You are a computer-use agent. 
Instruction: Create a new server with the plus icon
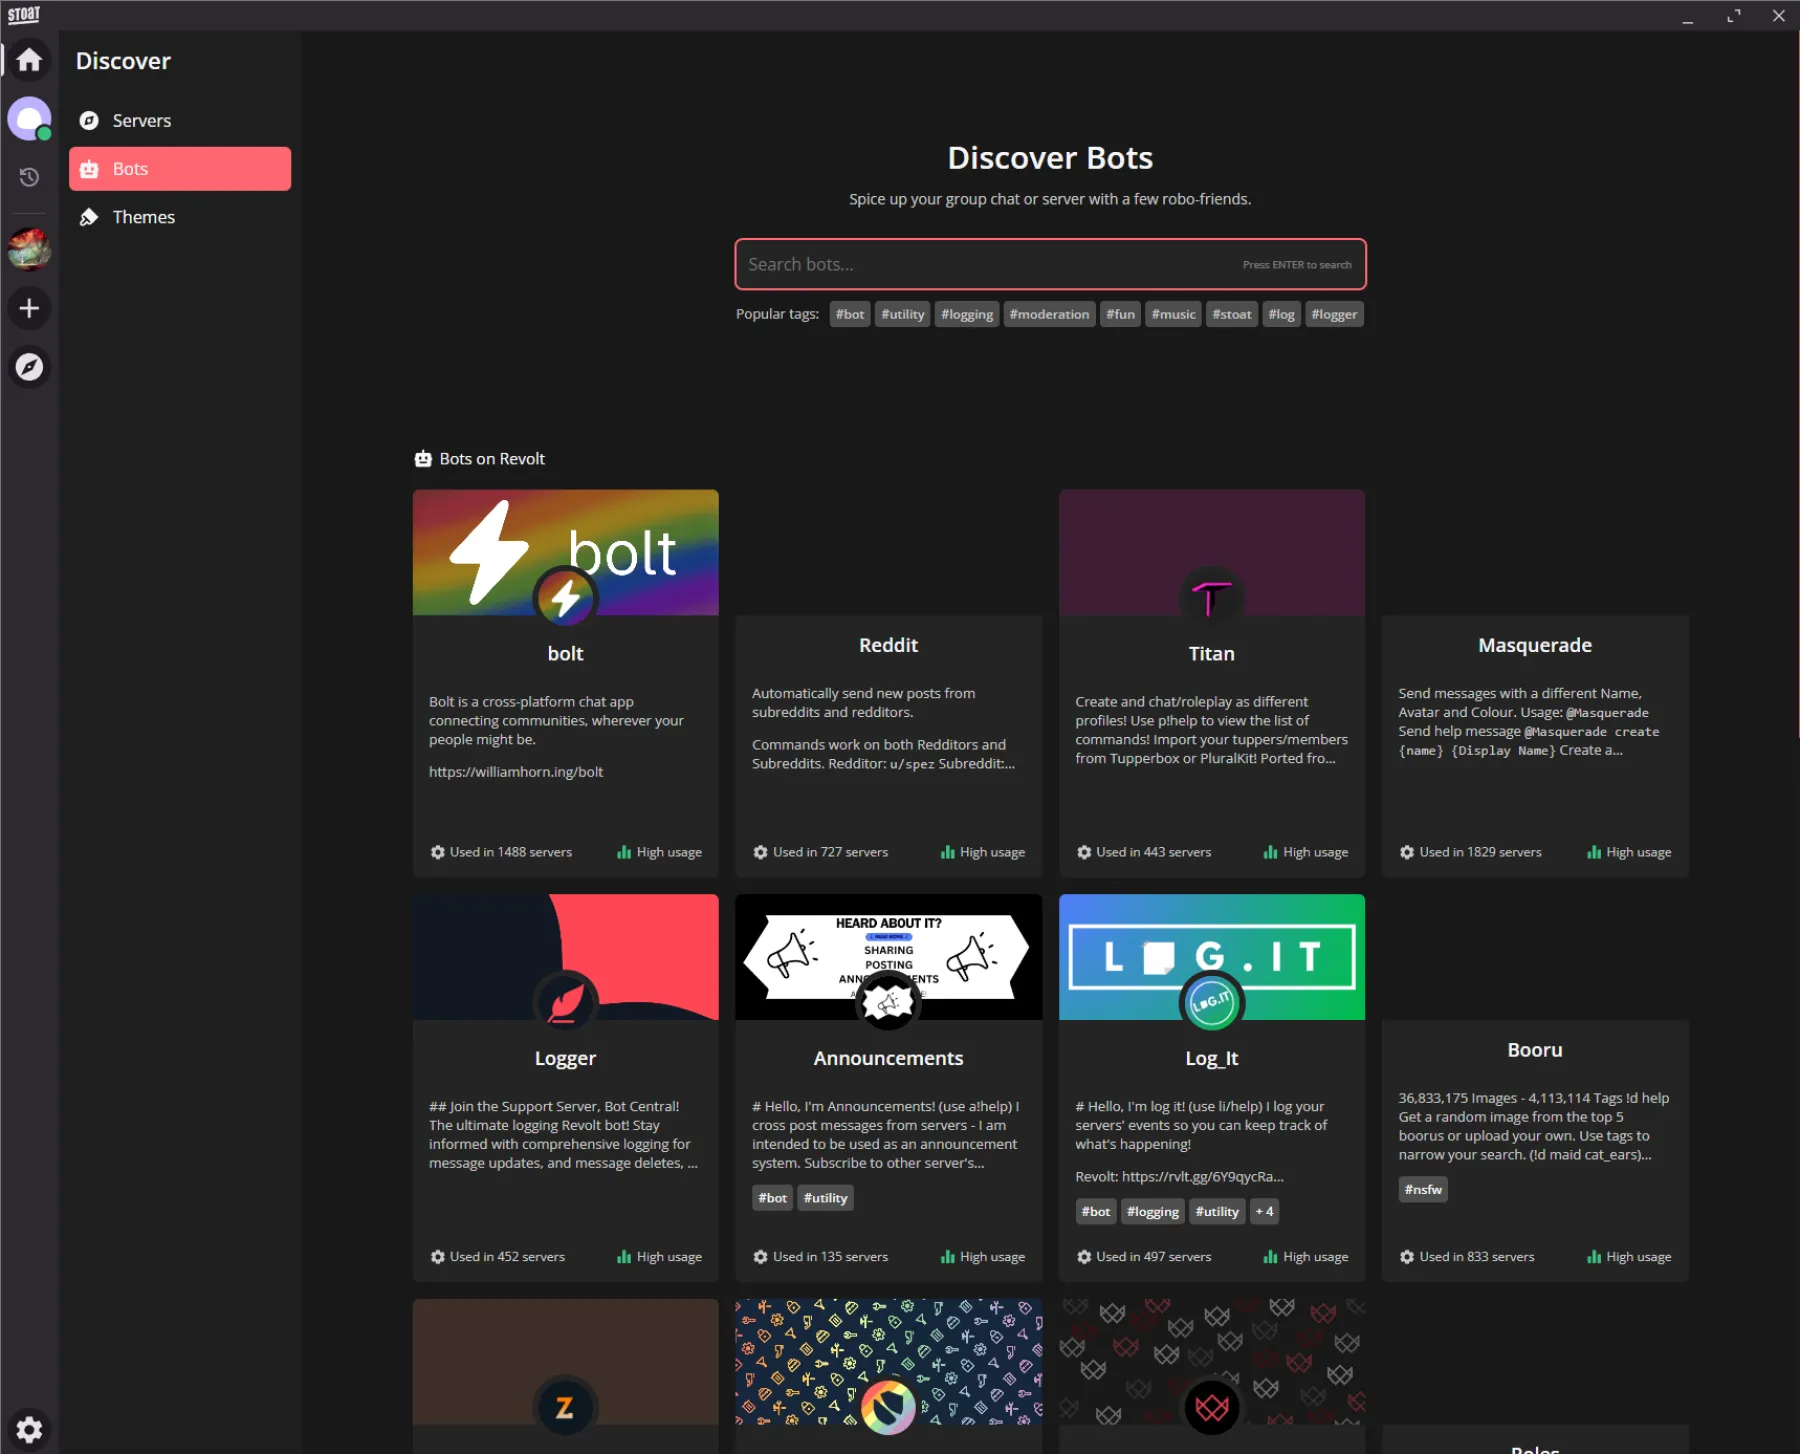tap(29, 308)
